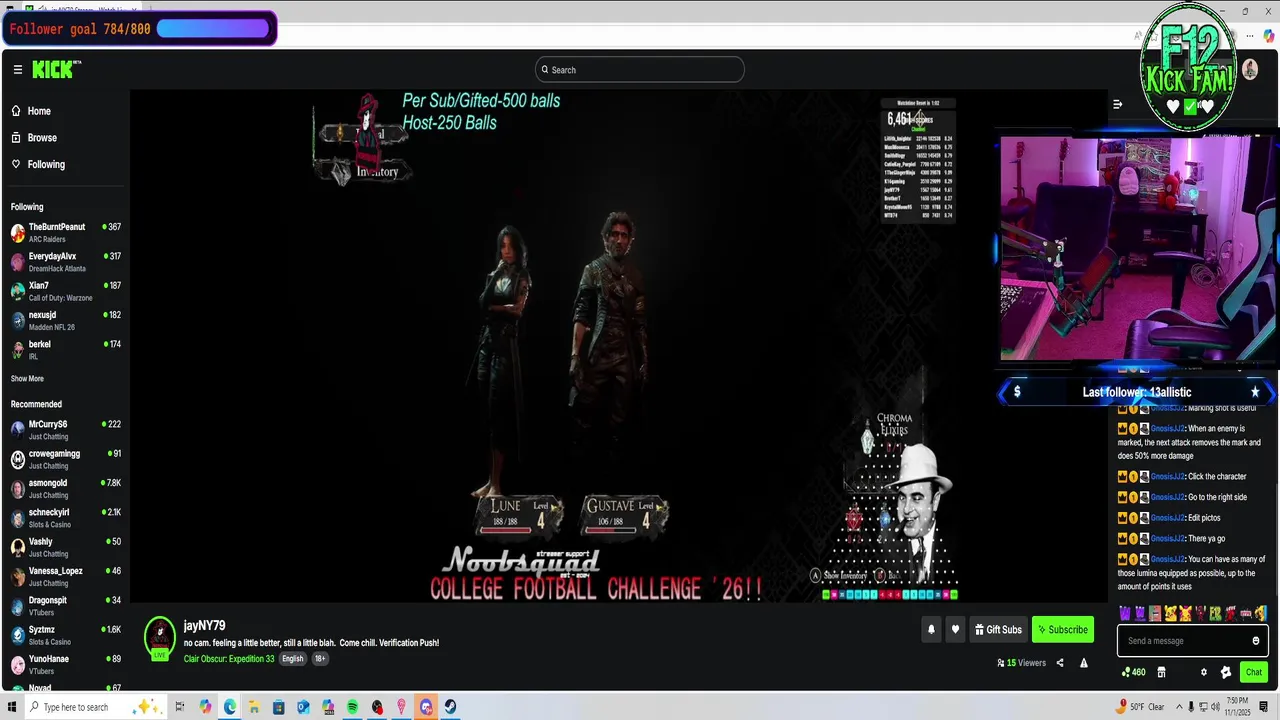The width and height of the screenshot is (1280, 720).
Task: Open TheBurntPeanut channel
Action: (65, 232)
